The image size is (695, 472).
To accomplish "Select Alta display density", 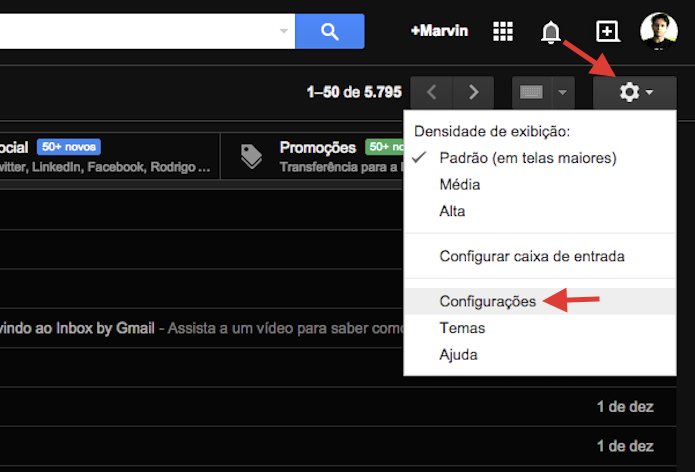I will (x=540, y=211).
